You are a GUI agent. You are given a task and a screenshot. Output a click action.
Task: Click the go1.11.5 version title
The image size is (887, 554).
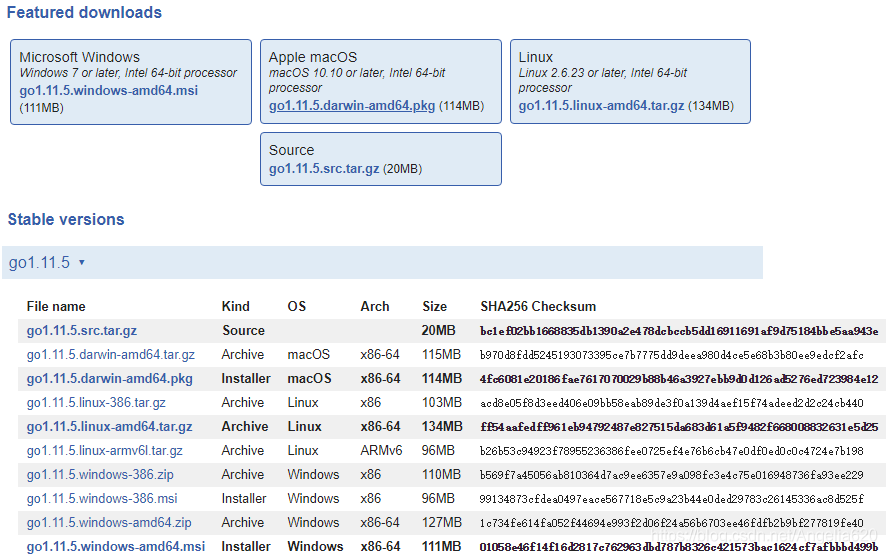[39, 263]
